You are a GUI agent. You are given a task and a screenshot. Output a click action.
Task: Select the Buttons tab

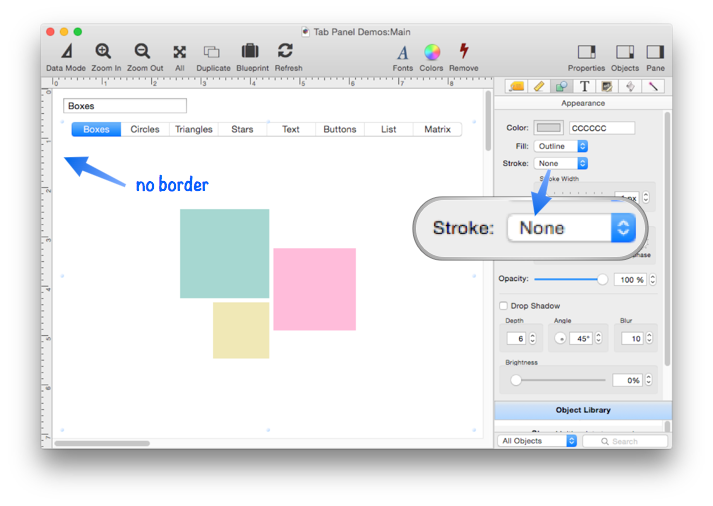340,129
